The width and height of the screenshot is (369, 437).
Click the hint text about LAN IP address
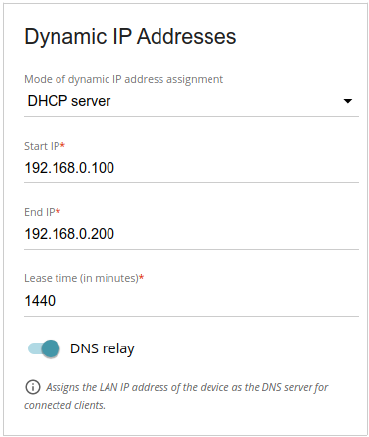pos(176,396)
